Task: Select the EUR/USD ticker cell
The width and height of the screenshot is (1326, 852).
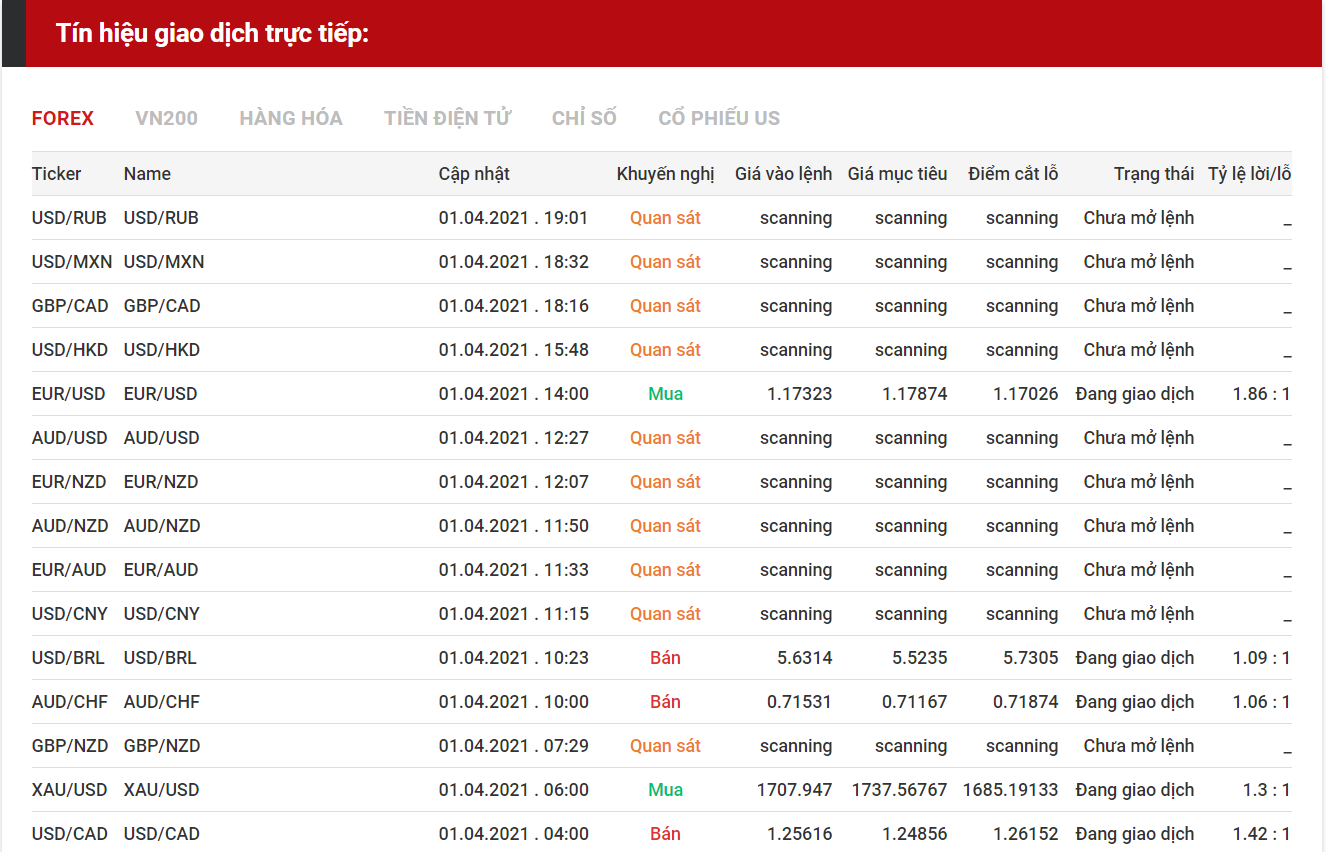Action: coord(69,394)
